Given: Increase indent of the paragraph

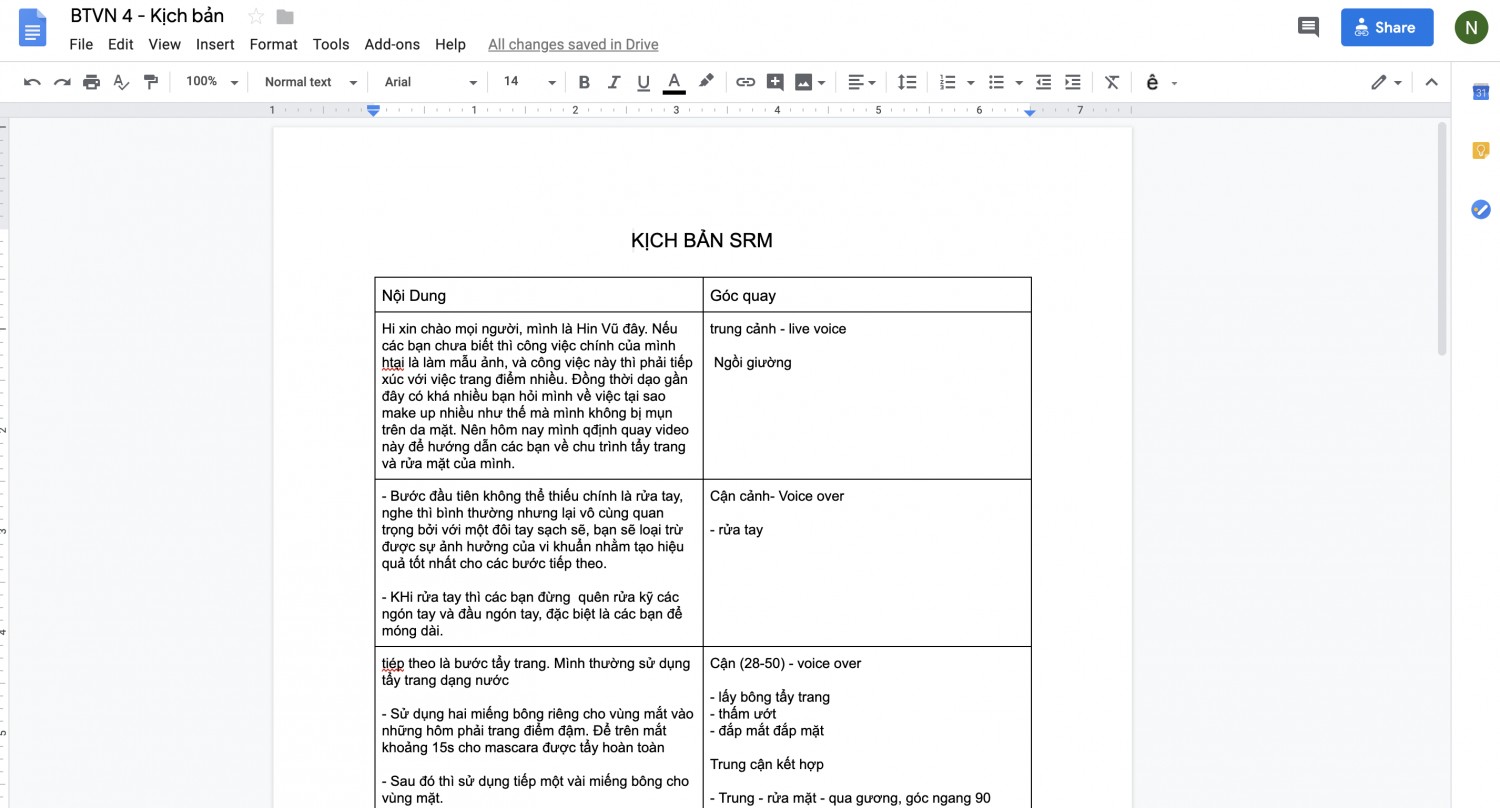Looking at the screenshot, I should [1073, 82].
